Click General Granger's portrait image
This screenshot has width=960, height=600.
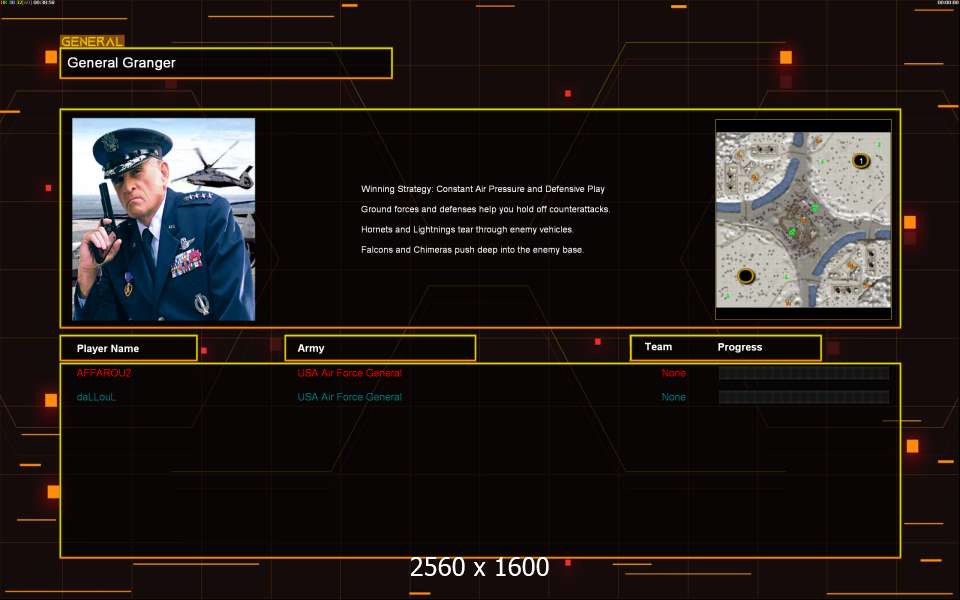(x=163, y=219)
